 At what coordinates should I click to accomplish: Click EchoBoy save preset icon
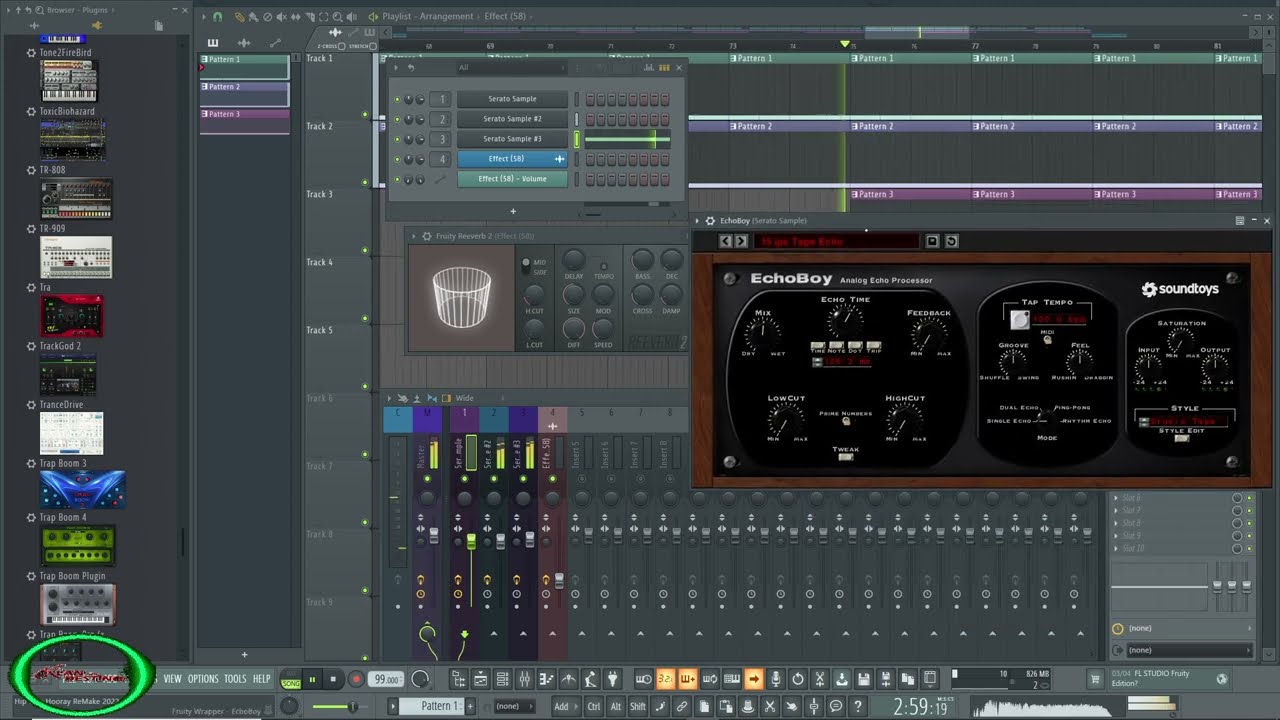[x=932, y=241]
